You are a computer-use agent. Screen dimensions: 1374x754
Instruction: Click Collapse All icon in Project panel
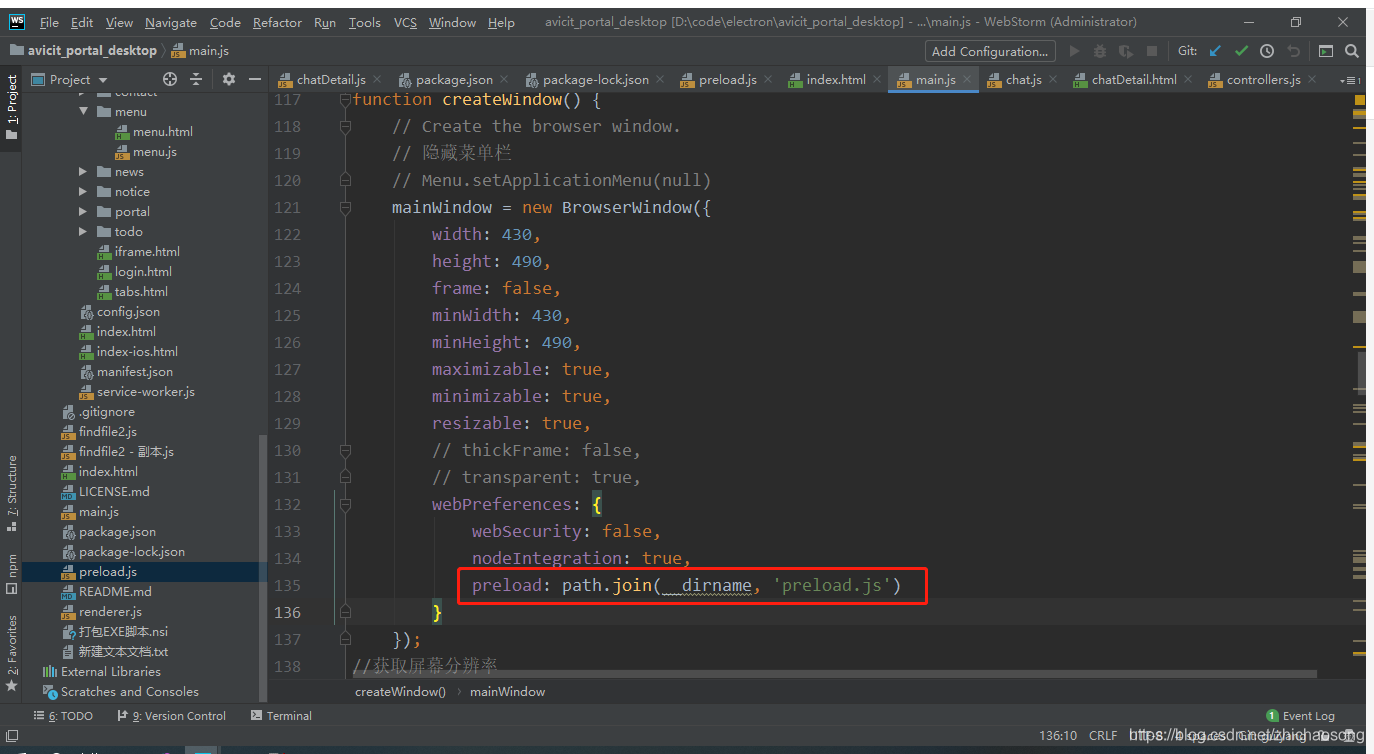click(x=196, y=79)
